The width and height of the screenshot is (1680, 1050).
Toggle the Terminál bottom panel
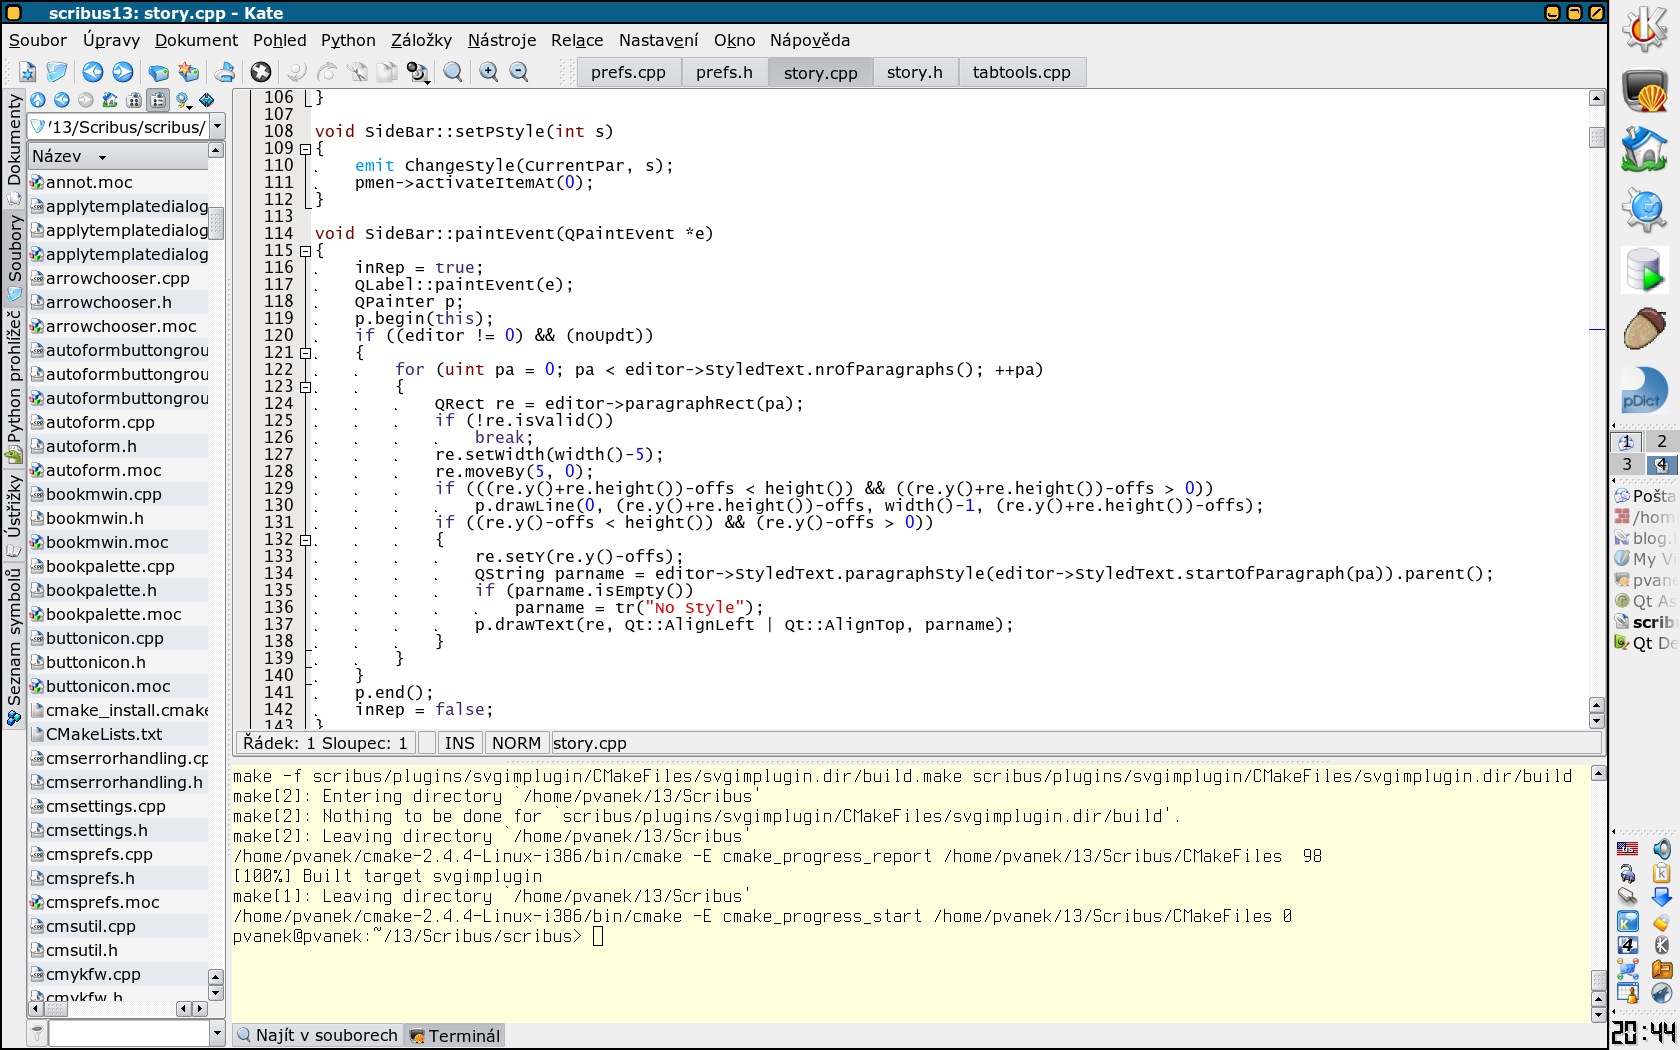click(x=454, y=1035)
